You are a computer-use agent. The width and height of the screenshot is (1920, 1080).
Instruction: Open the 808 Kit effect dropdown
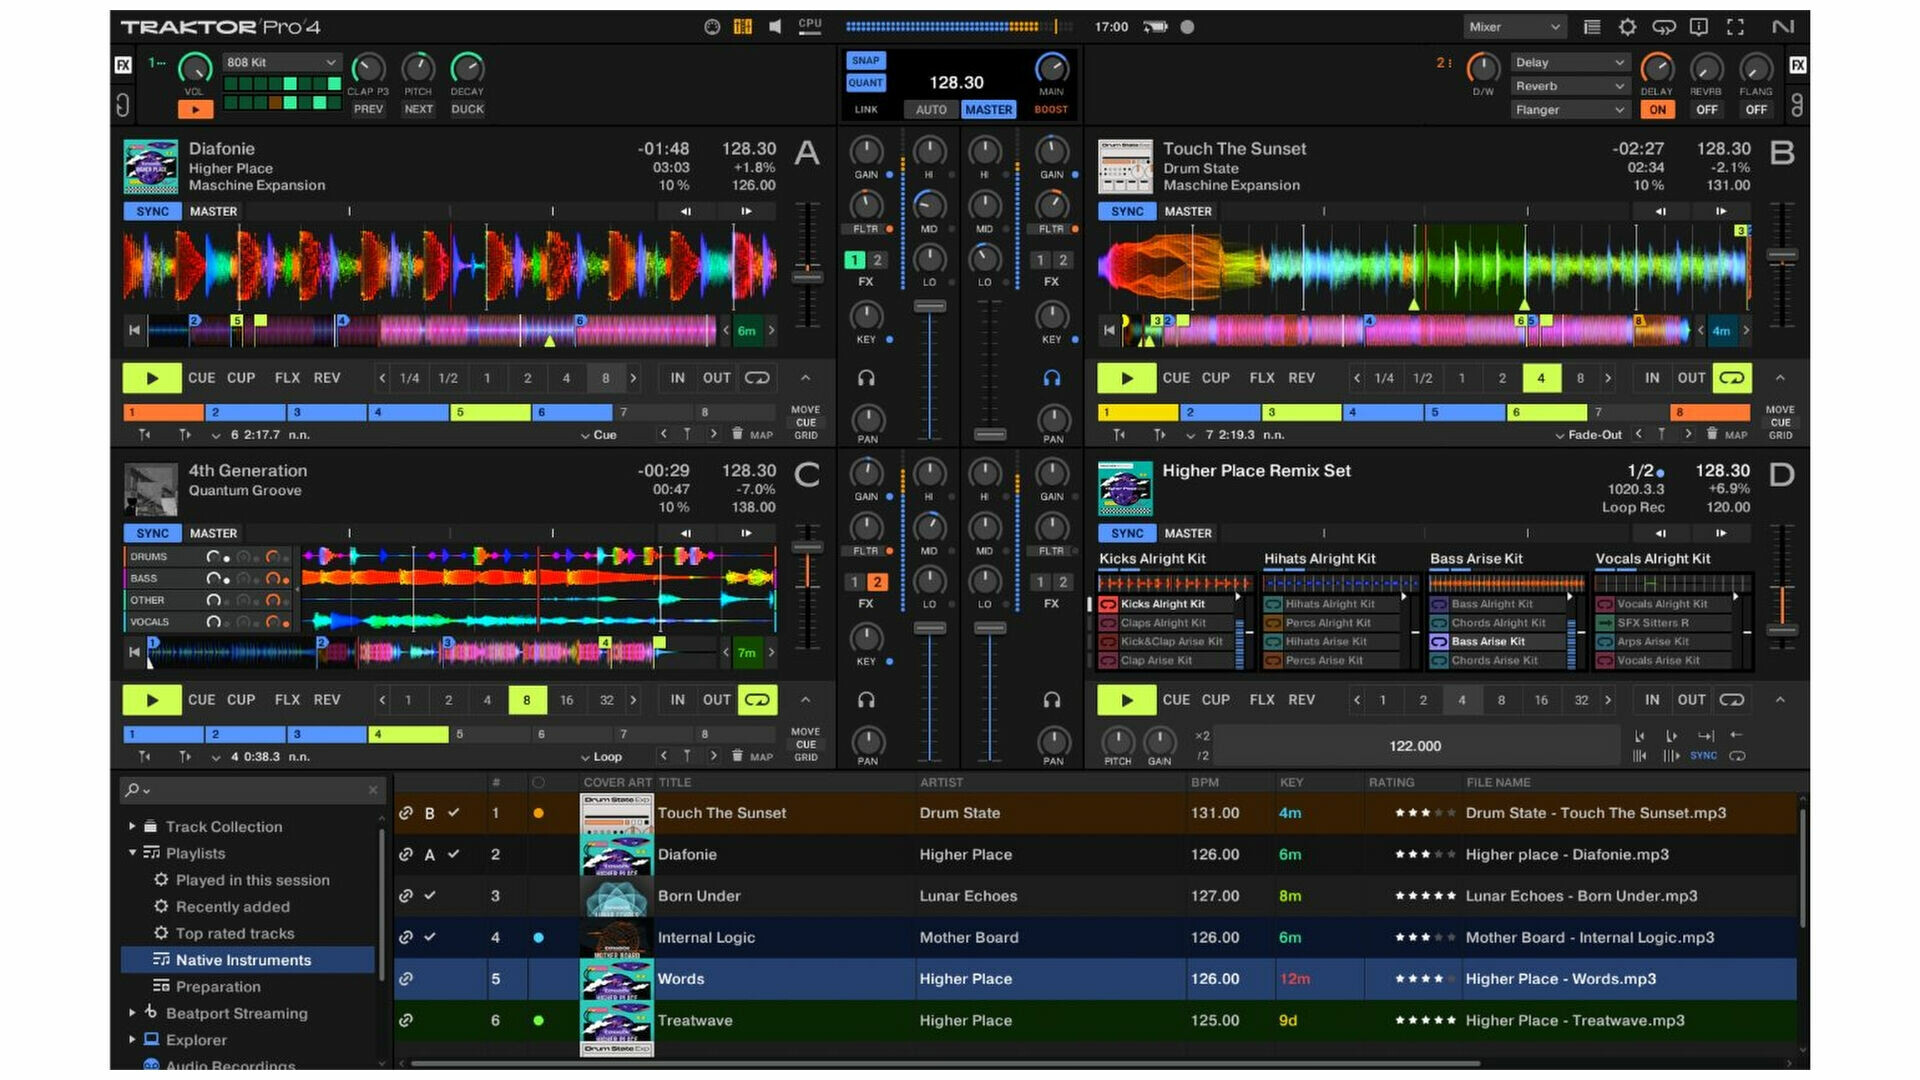[x=282, y=62]
